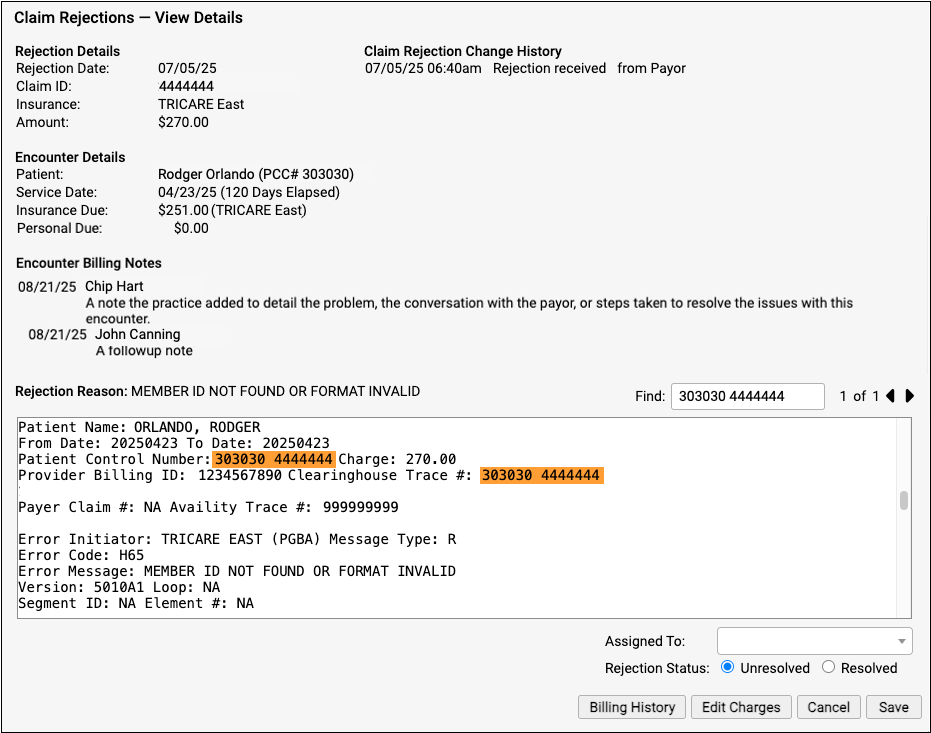Click the From Date: 20250423 line

point(174,443)
